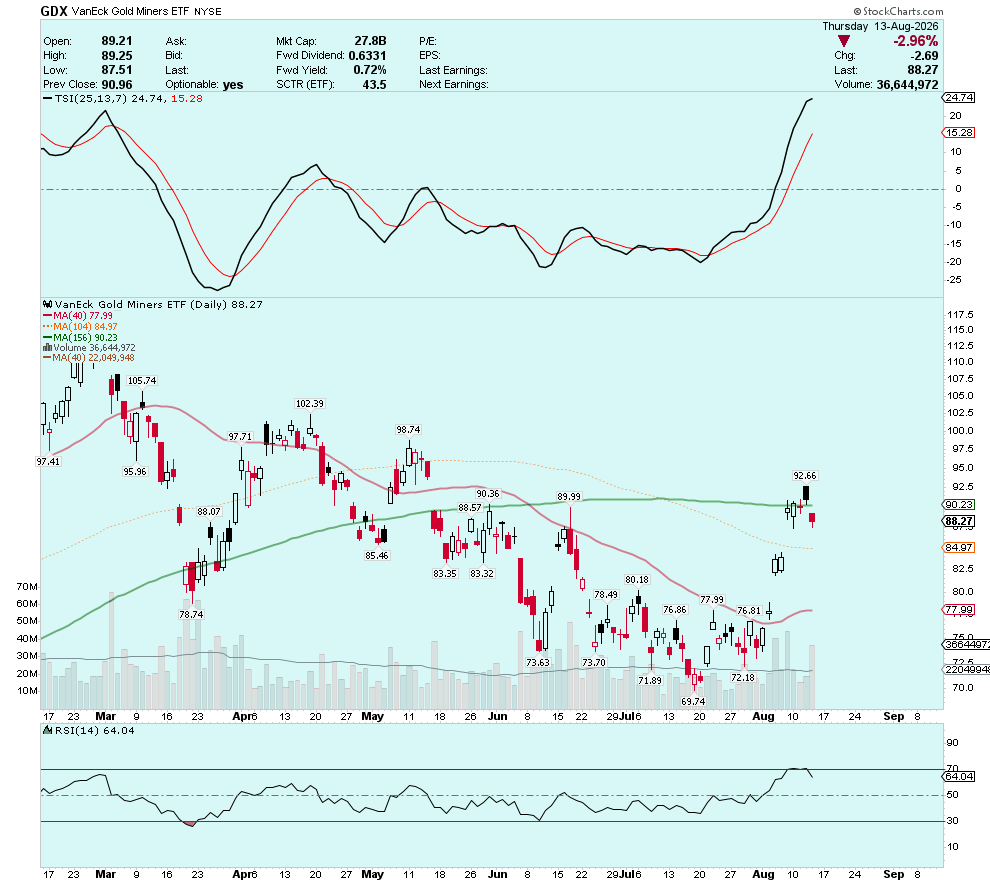The height and width of the screenshot is (883, 990).
Task: Click the TSI axis tag 24.74
Action: tap(958, 98)
